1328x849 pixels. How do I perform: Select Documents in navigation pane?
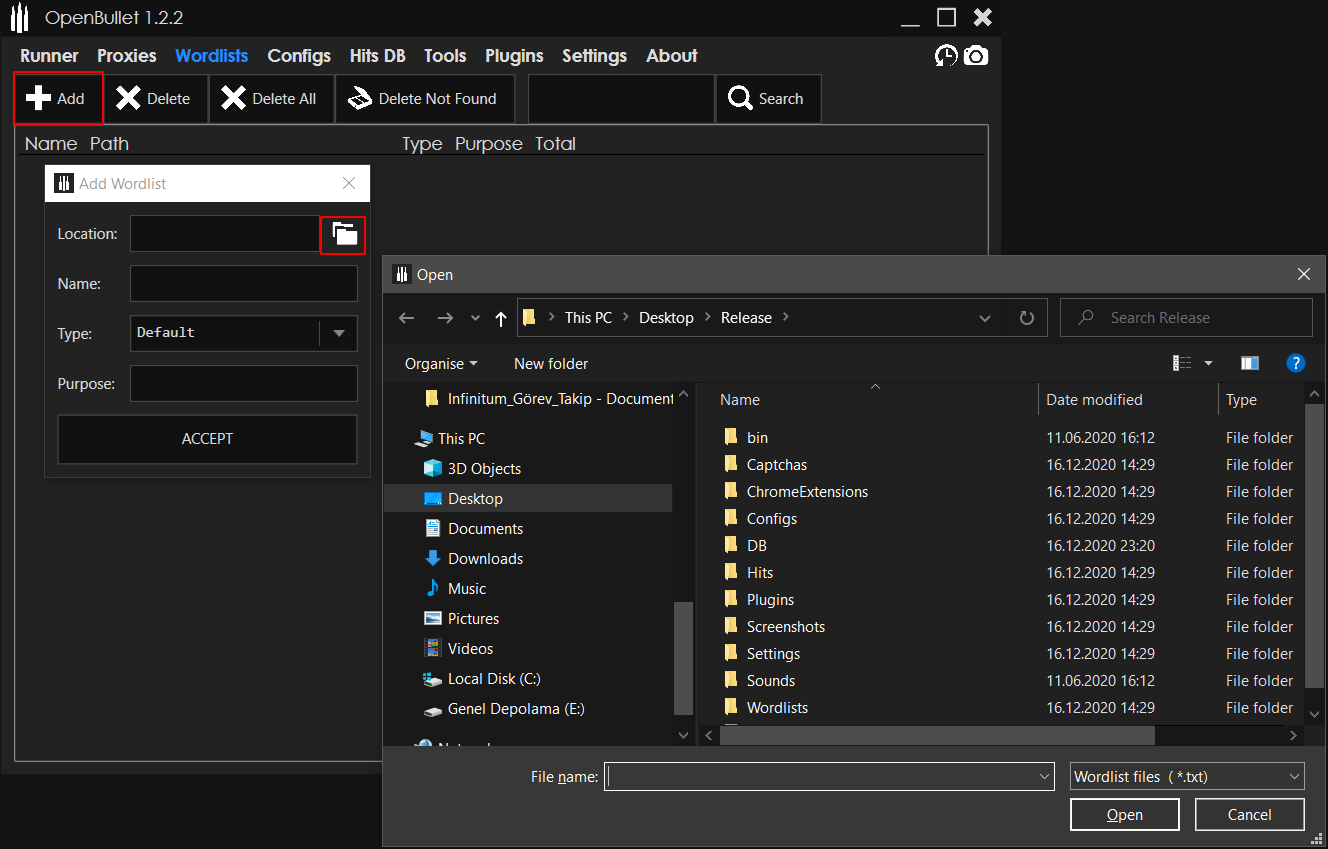coord(485,529)
